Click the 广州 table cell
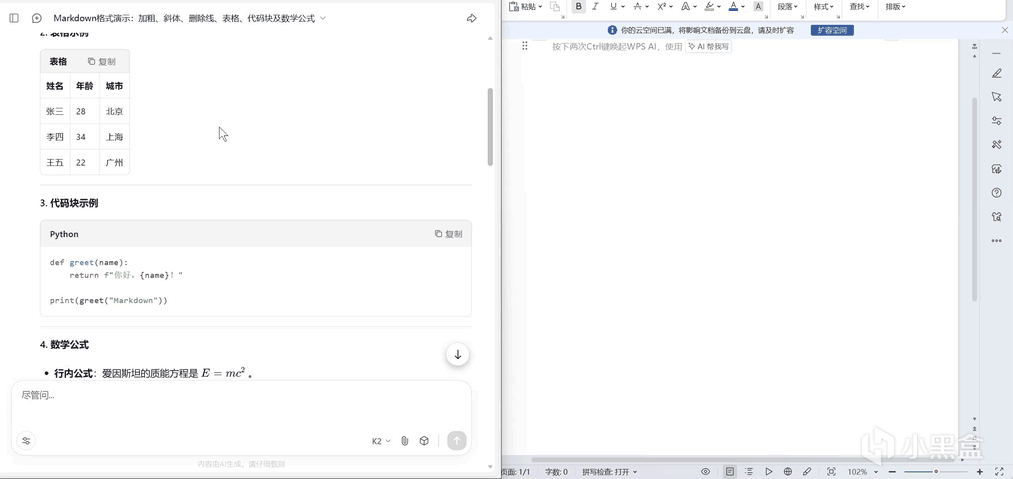 point(114,162)
